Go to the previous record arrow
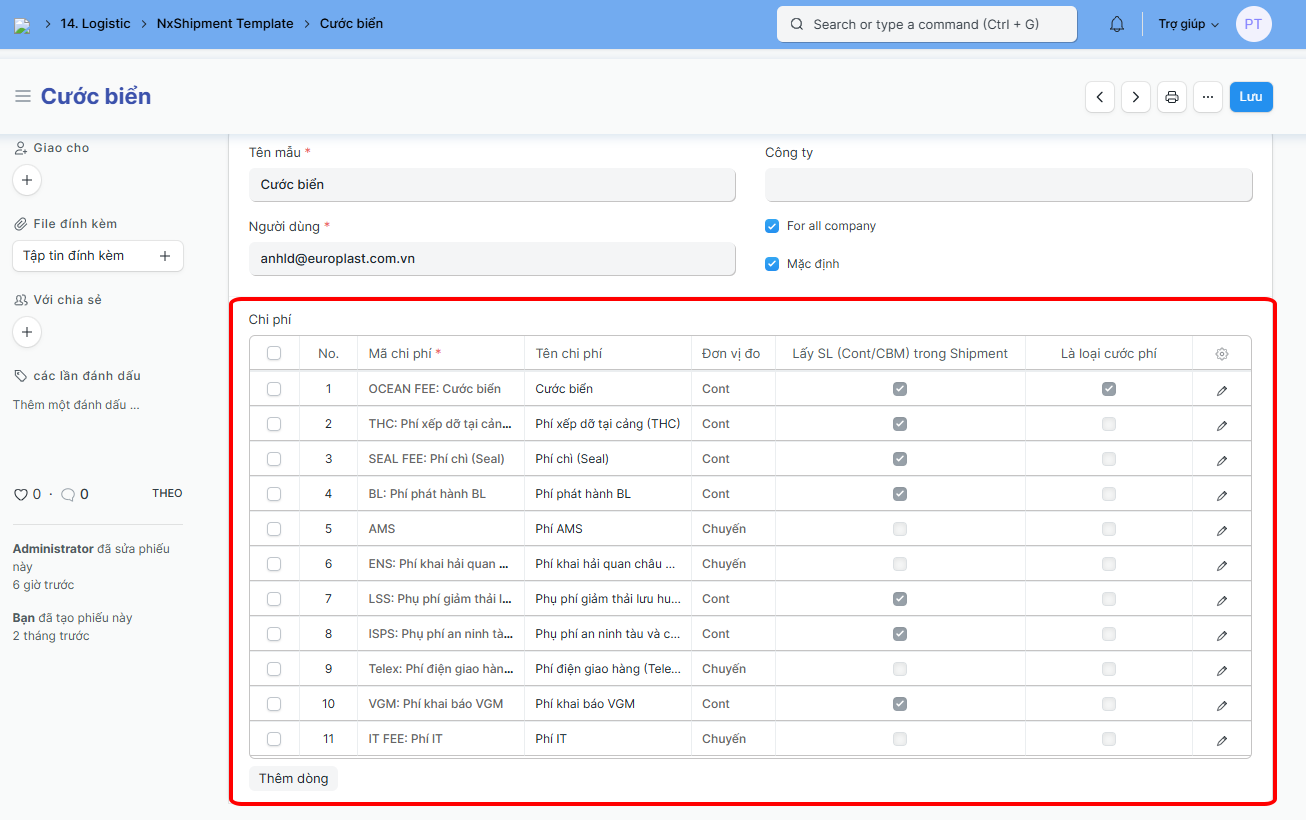 pyautogui.click(x=1100, y=97)
